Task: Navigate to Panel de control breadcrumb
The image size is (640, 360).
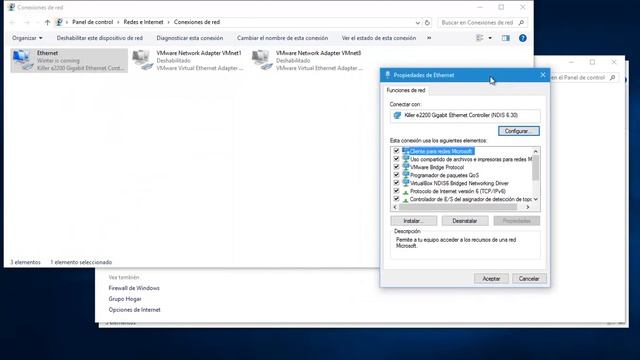Action: pos(93,22)
